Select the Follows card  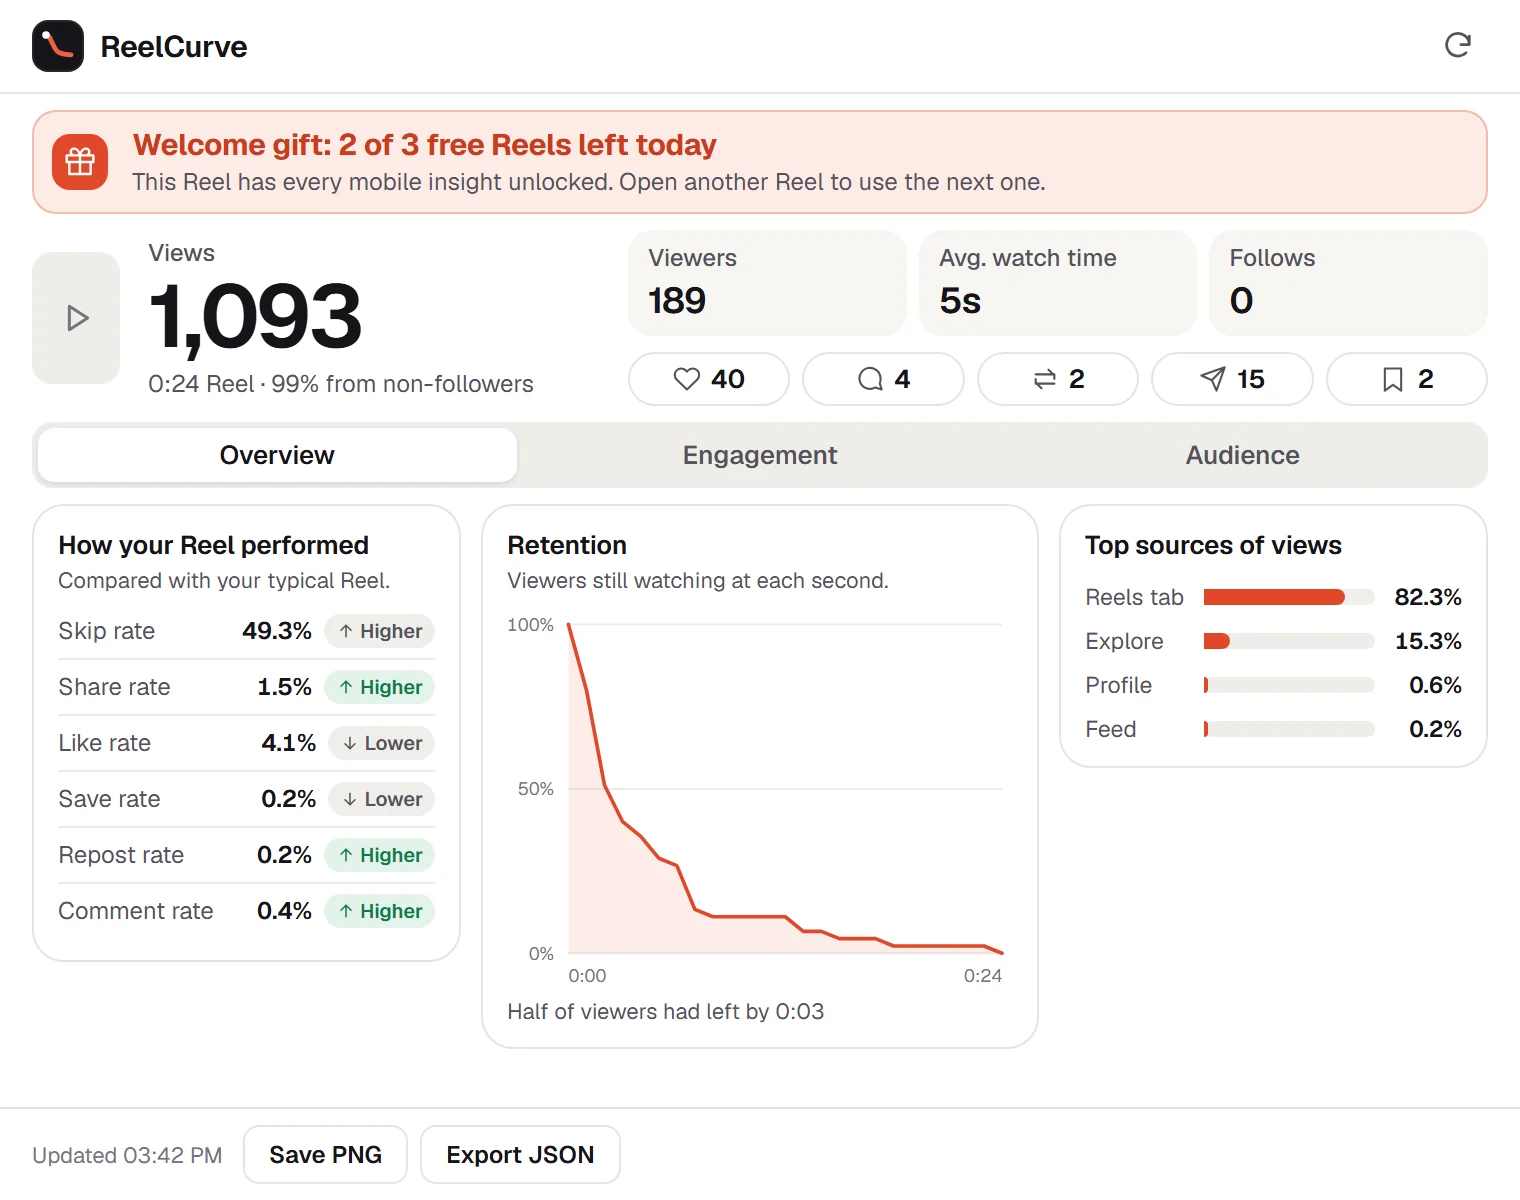[1348, 283]
